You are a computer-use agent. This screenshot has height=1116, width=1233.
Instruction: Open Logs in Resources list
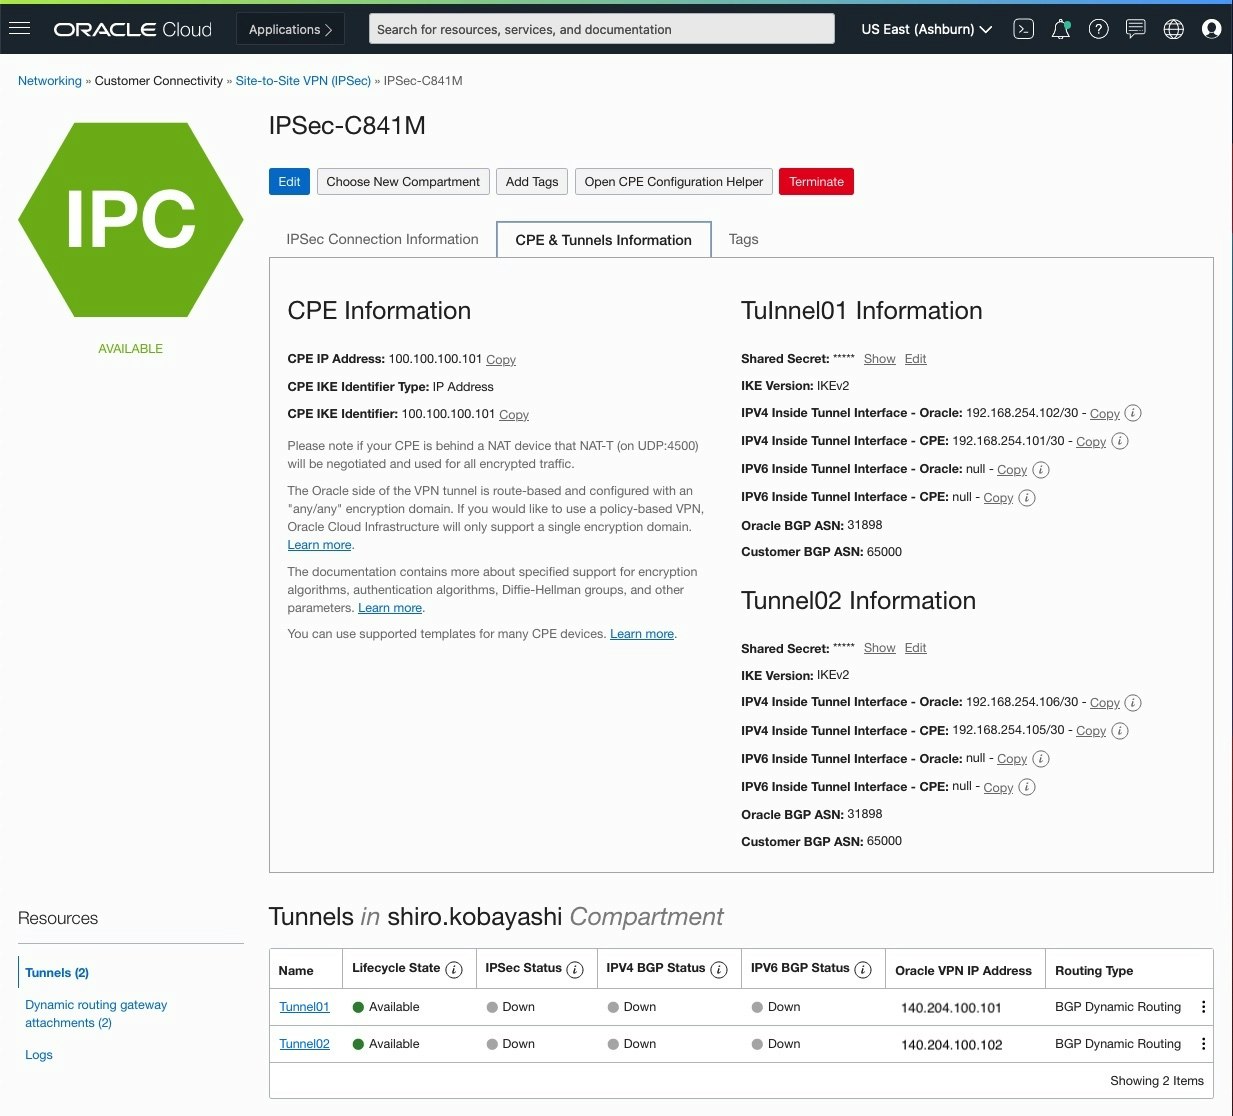(39, 1055)
